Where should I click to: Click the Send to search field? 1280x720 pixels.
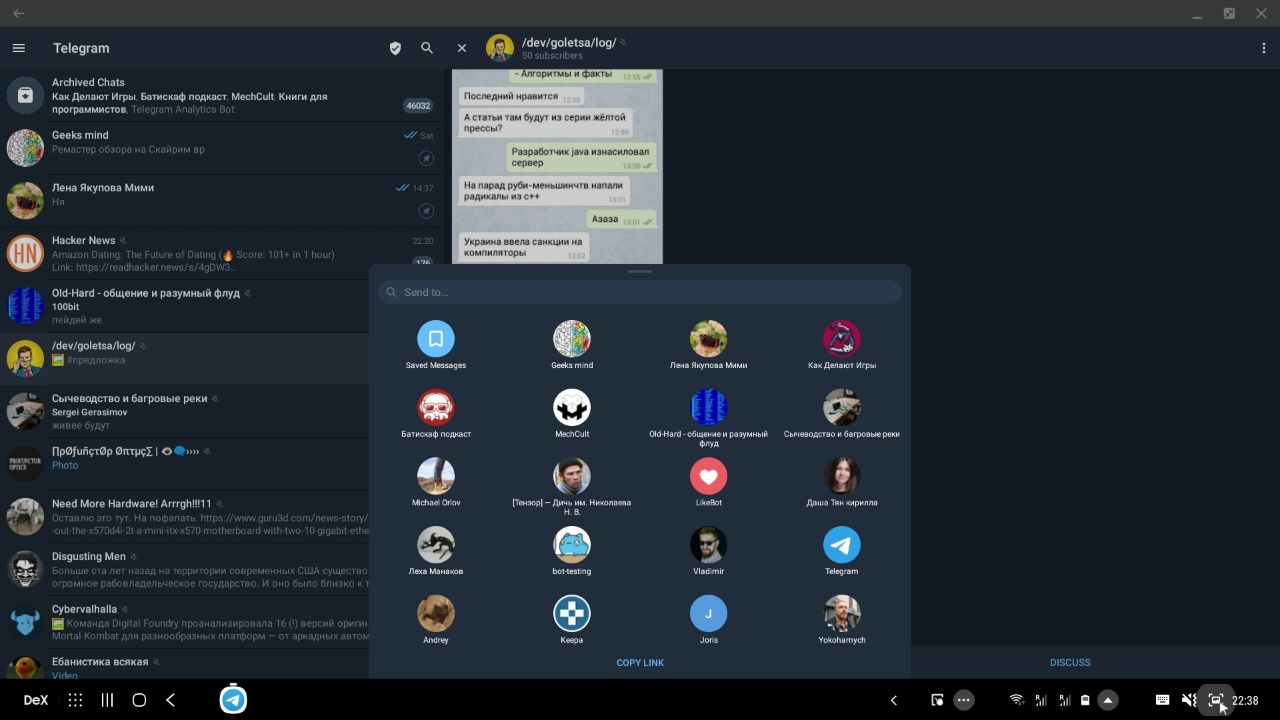pos(640,292)
